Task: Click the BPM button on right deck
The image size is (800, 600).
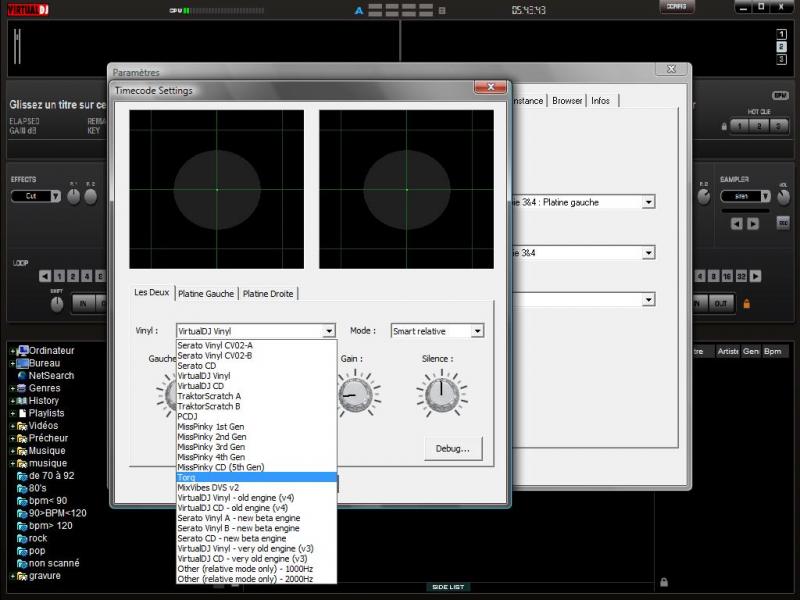Action: tap(780, 95)
